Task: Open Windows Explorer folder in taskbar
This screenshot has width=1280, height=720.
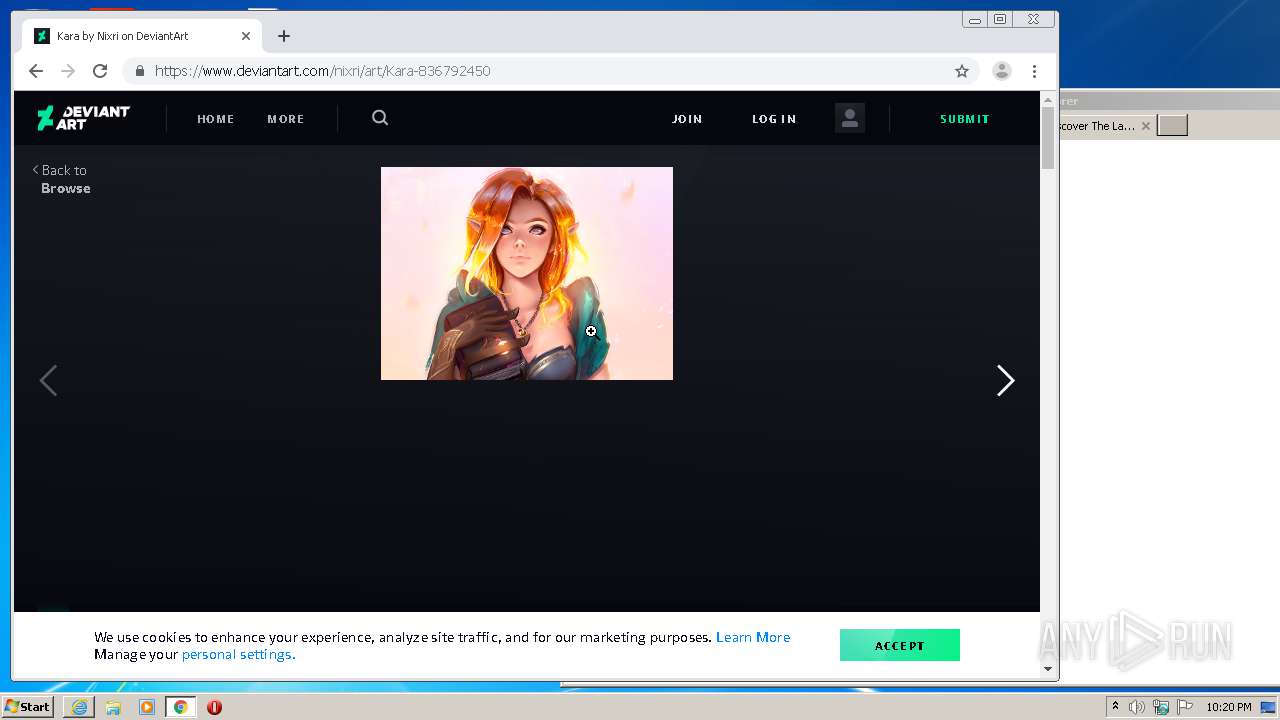Action: pyautogui.click(x=113, y=707)
